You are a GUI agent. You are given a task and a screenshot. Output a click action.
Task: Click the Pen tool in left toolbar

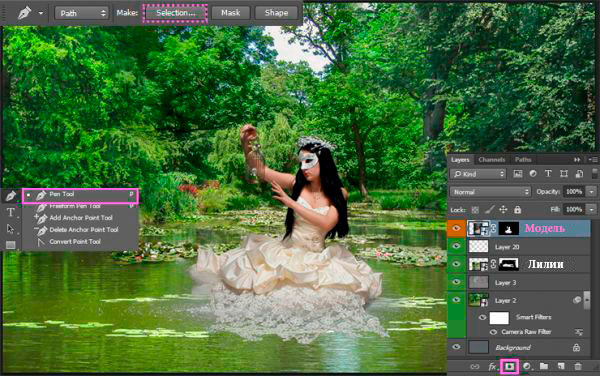[x=10, y=195]
